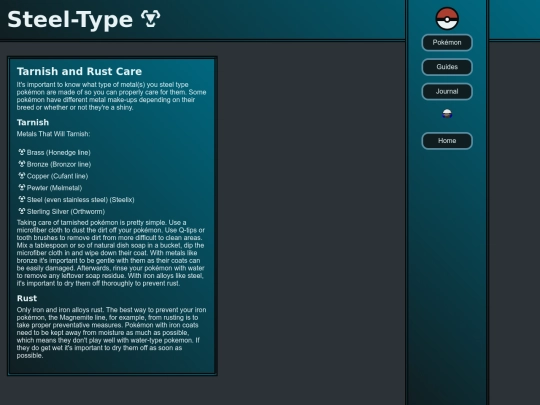This screenshot has height=405, width=540.
Task: Click the Tarnish and Rust Care heading
Action: [79, 71]
